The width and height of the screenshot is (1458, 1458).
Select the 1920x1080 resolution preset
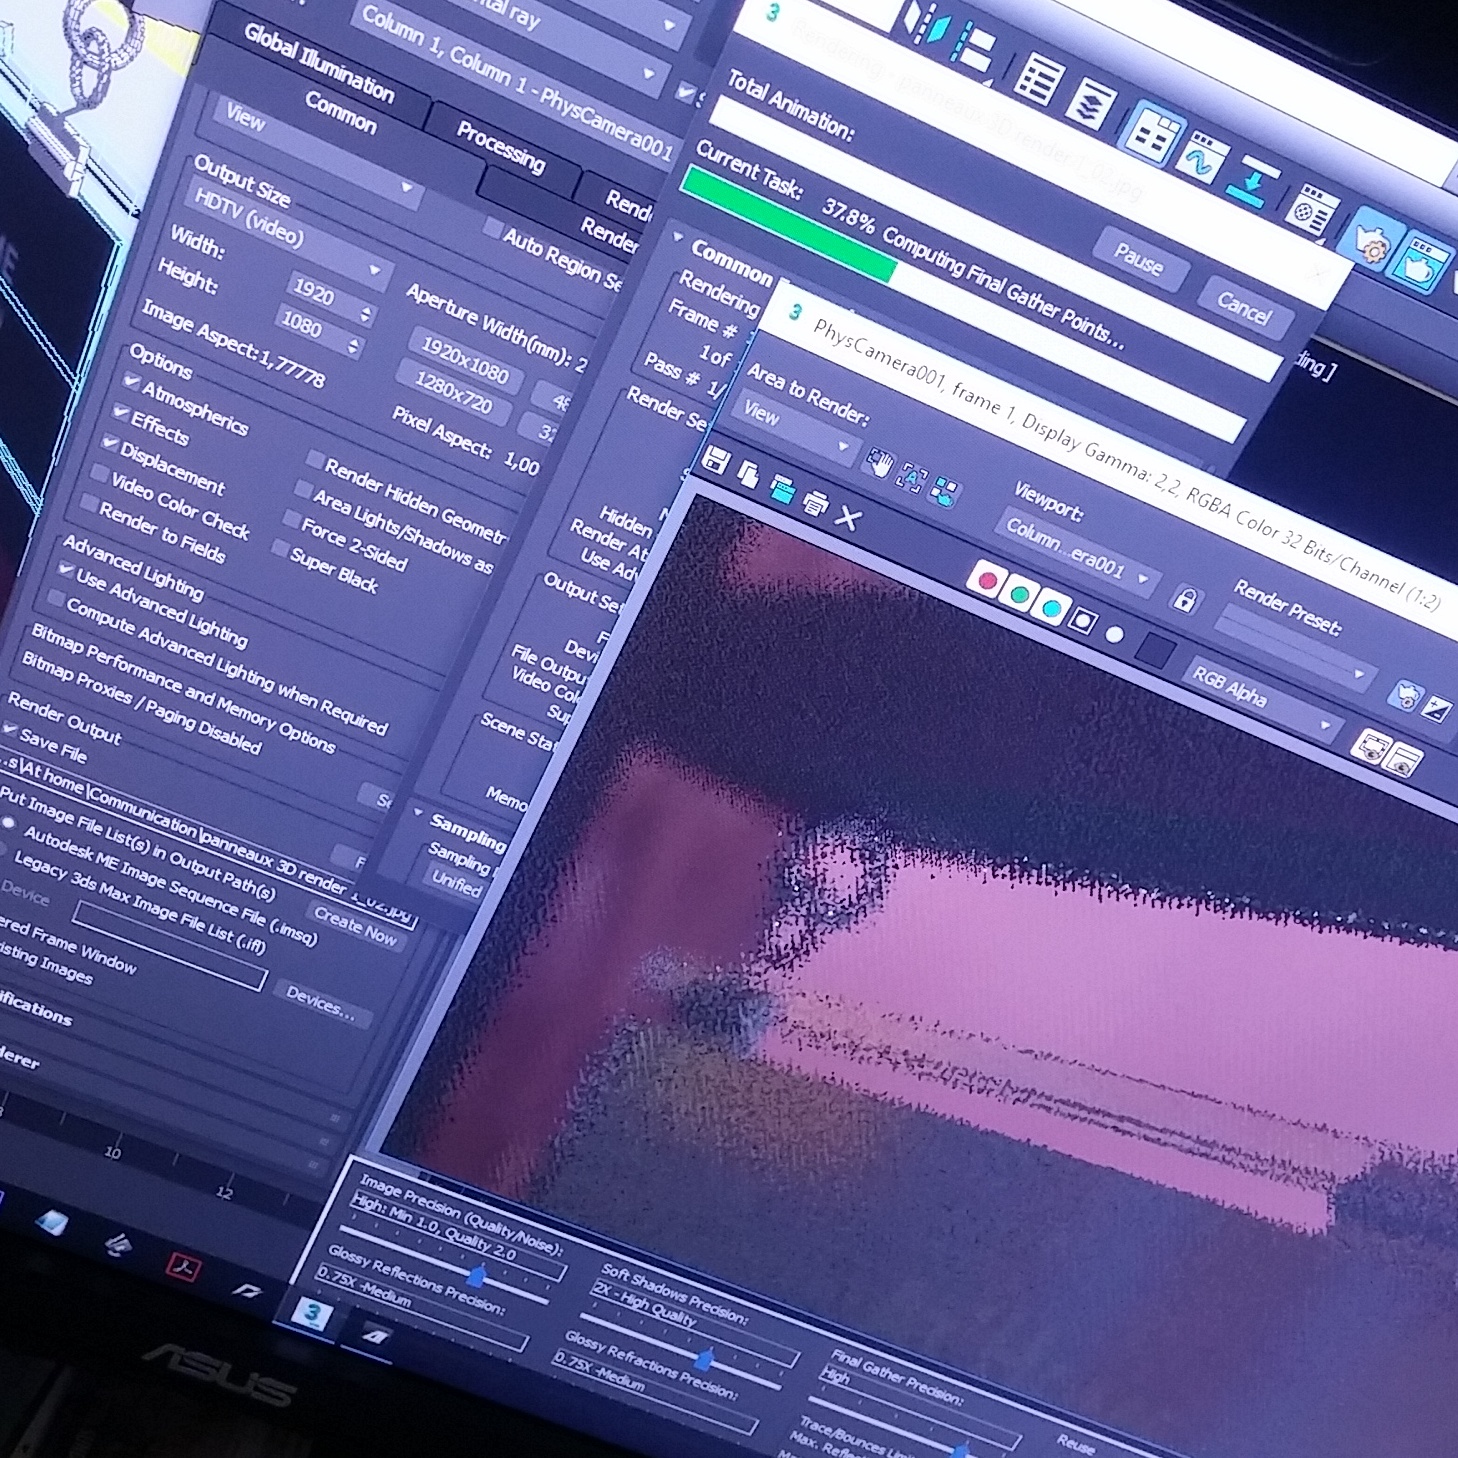click(x=464, y=359)
